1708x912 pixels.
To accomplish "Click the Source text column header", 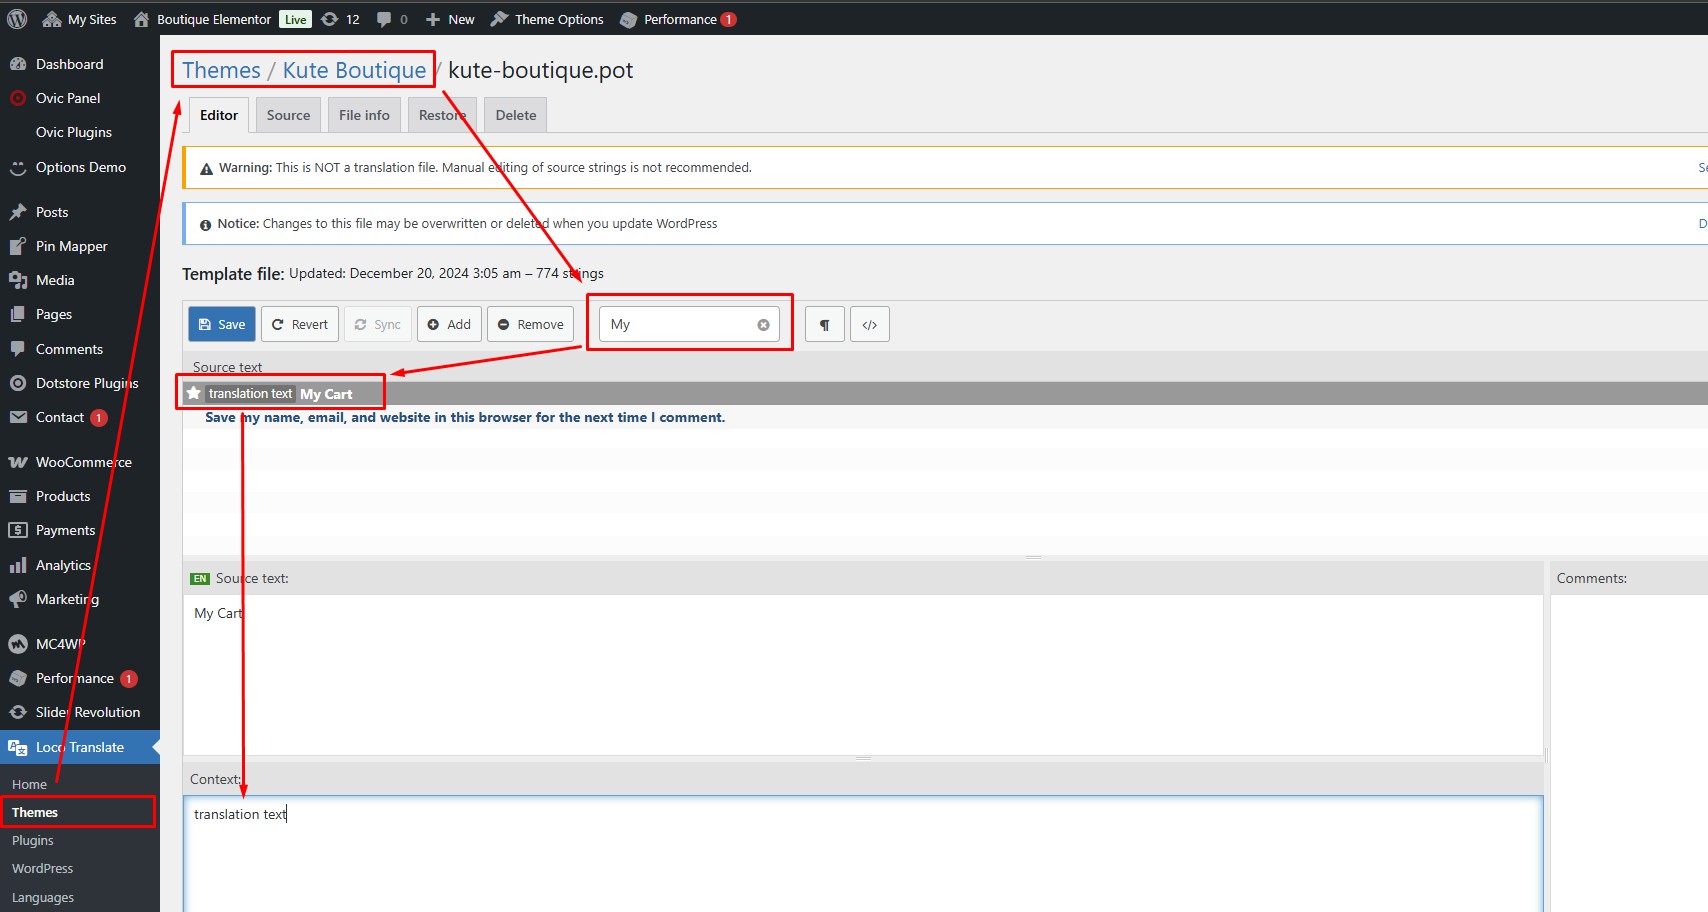I will click(228, 367).
